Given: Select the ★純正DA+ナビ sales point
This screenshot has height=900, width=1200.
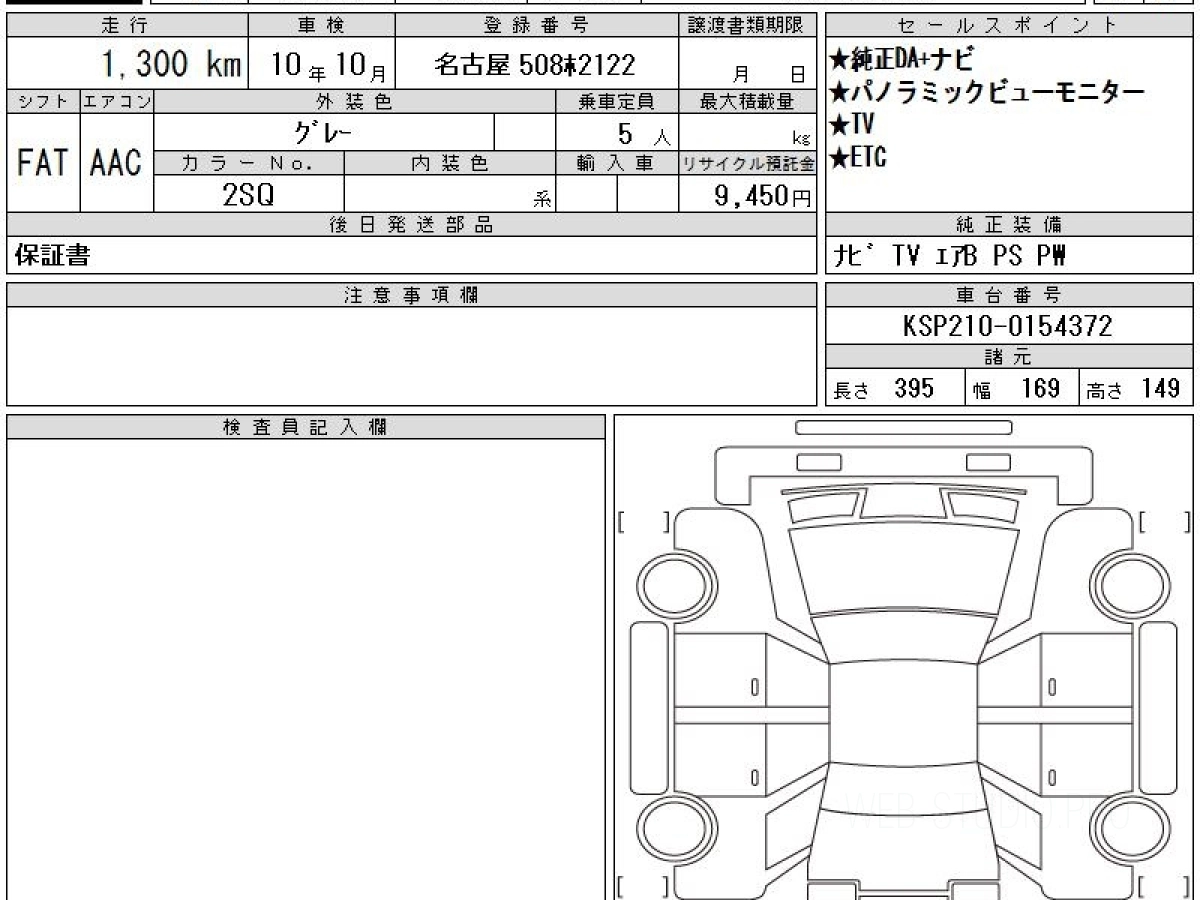Looking at the screenshot, I should tap(900, 58).
